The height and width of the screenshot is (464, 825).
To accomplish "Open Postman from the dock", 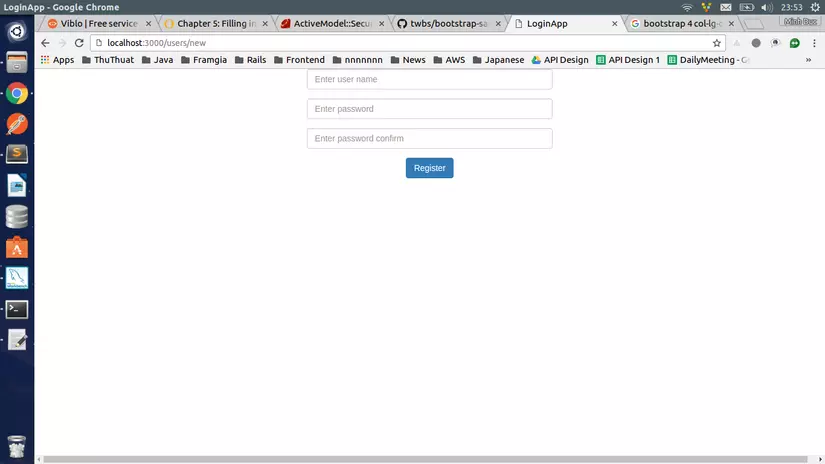I will pyautogui.click(x=17, y=124).
